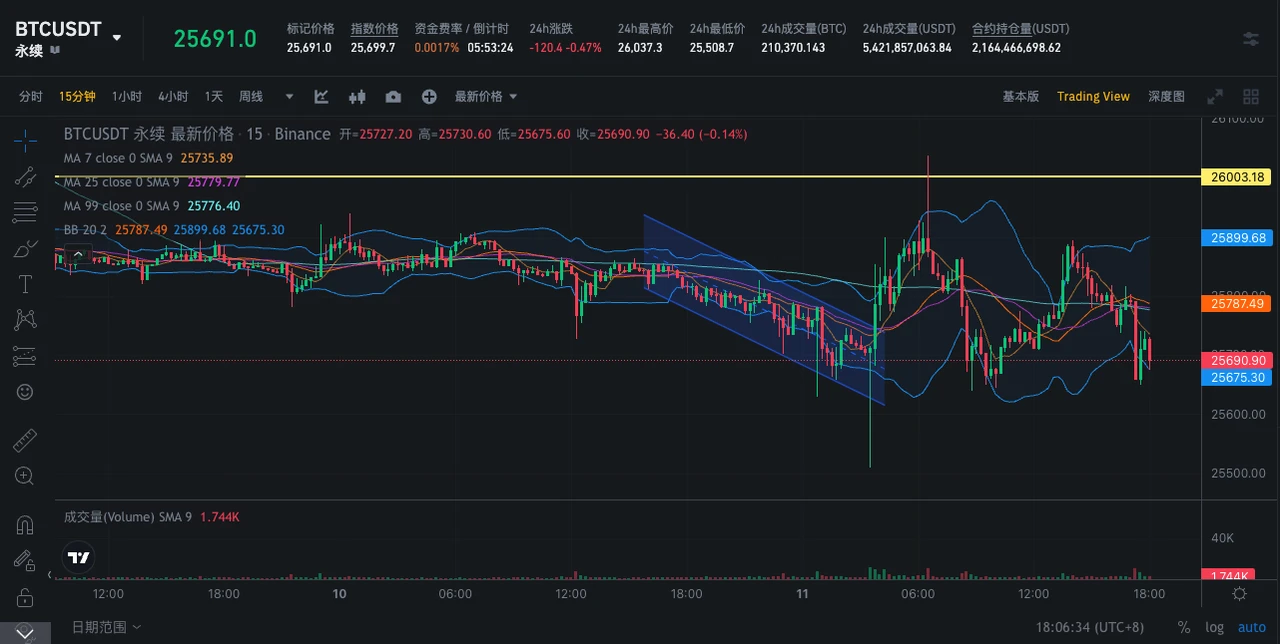The height and width of the screenshot is (644, 1280).
Task: Open the 日期范围 date range dropdown
Action: click(106, 627)
